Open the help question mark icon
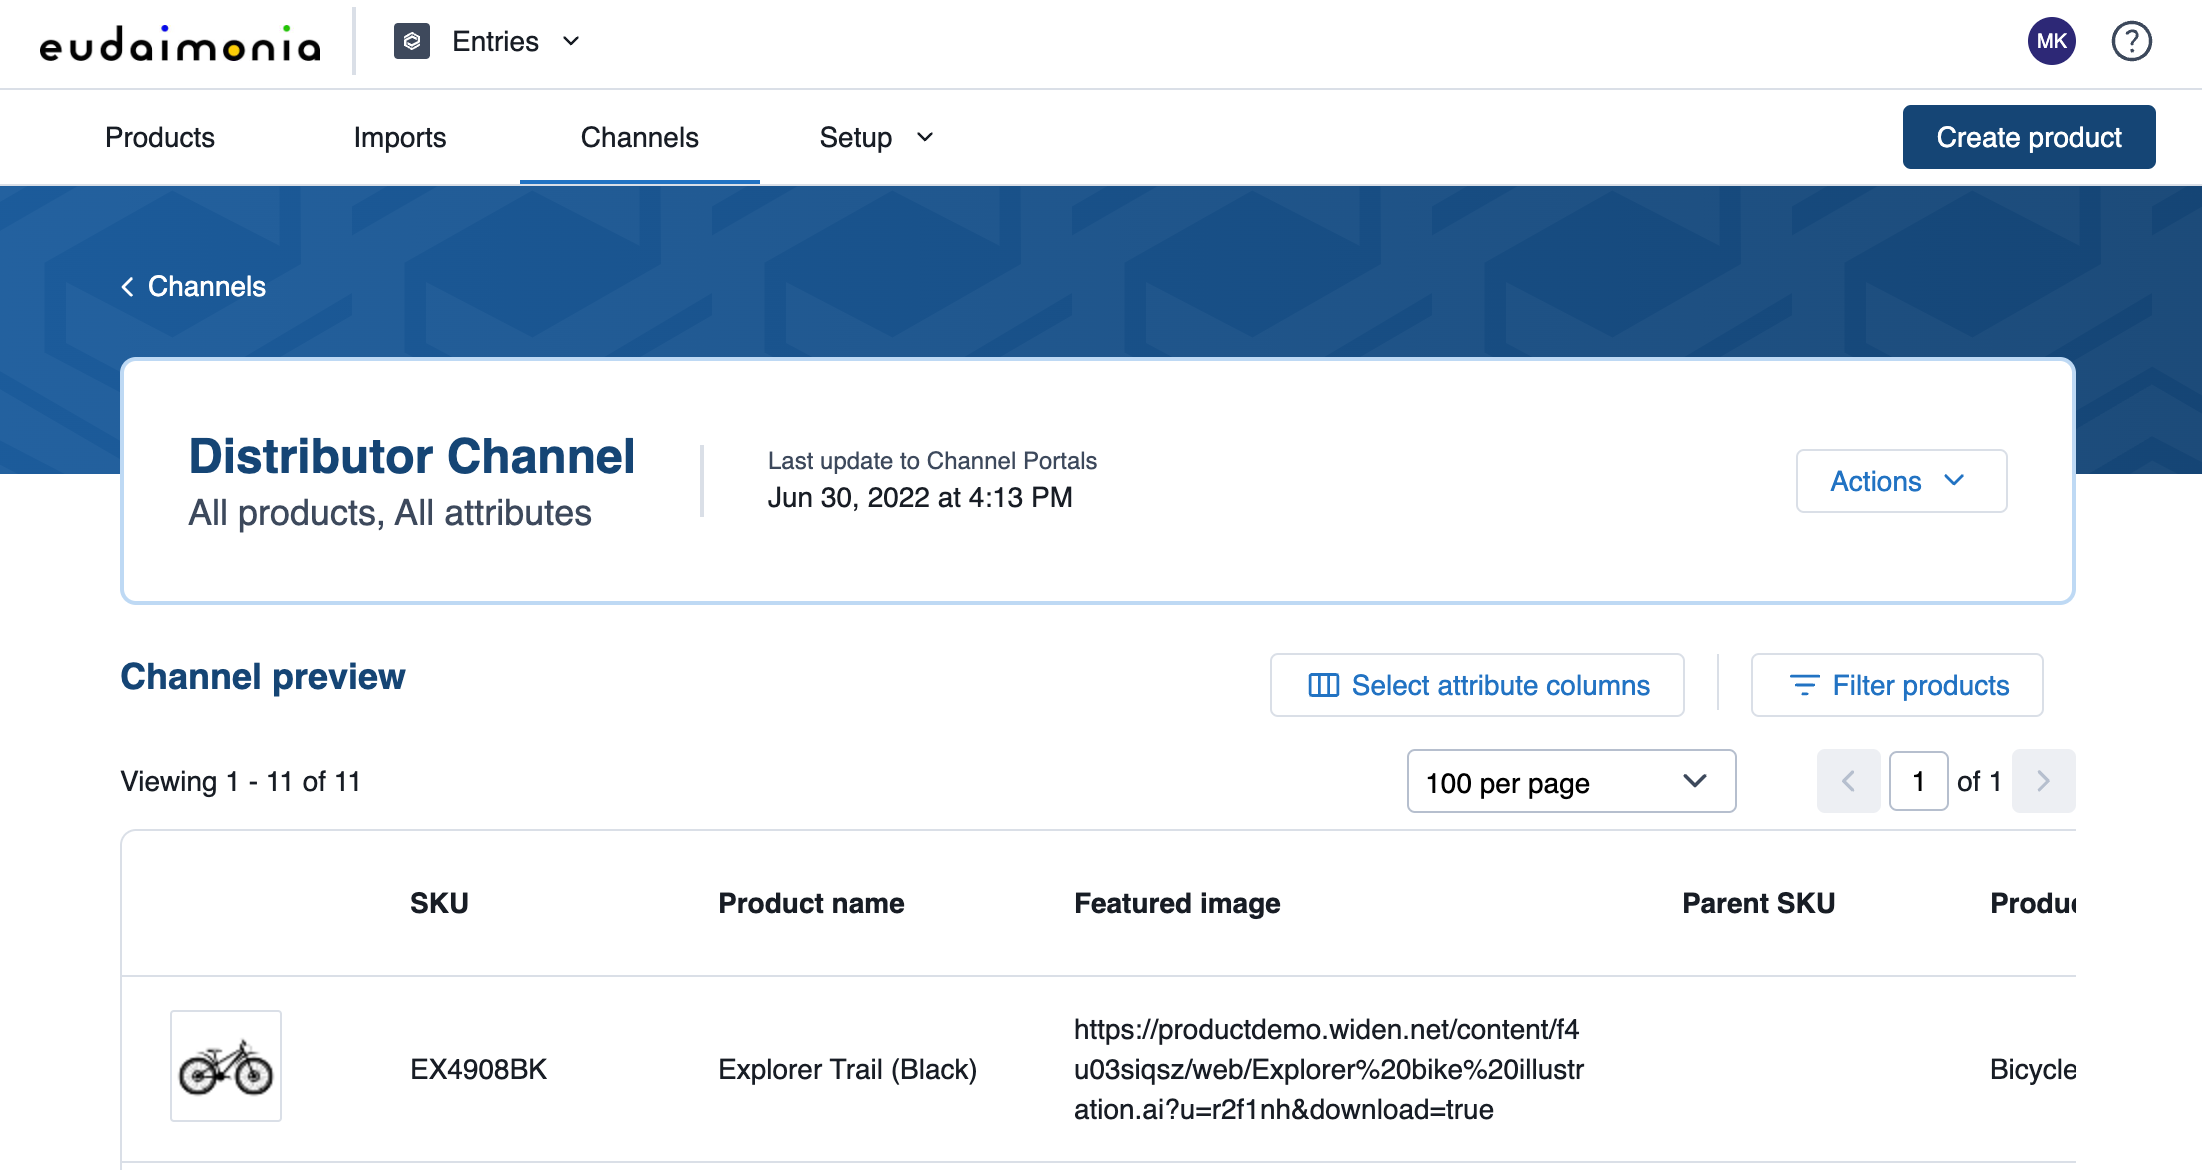 [x=2131, y=42]
